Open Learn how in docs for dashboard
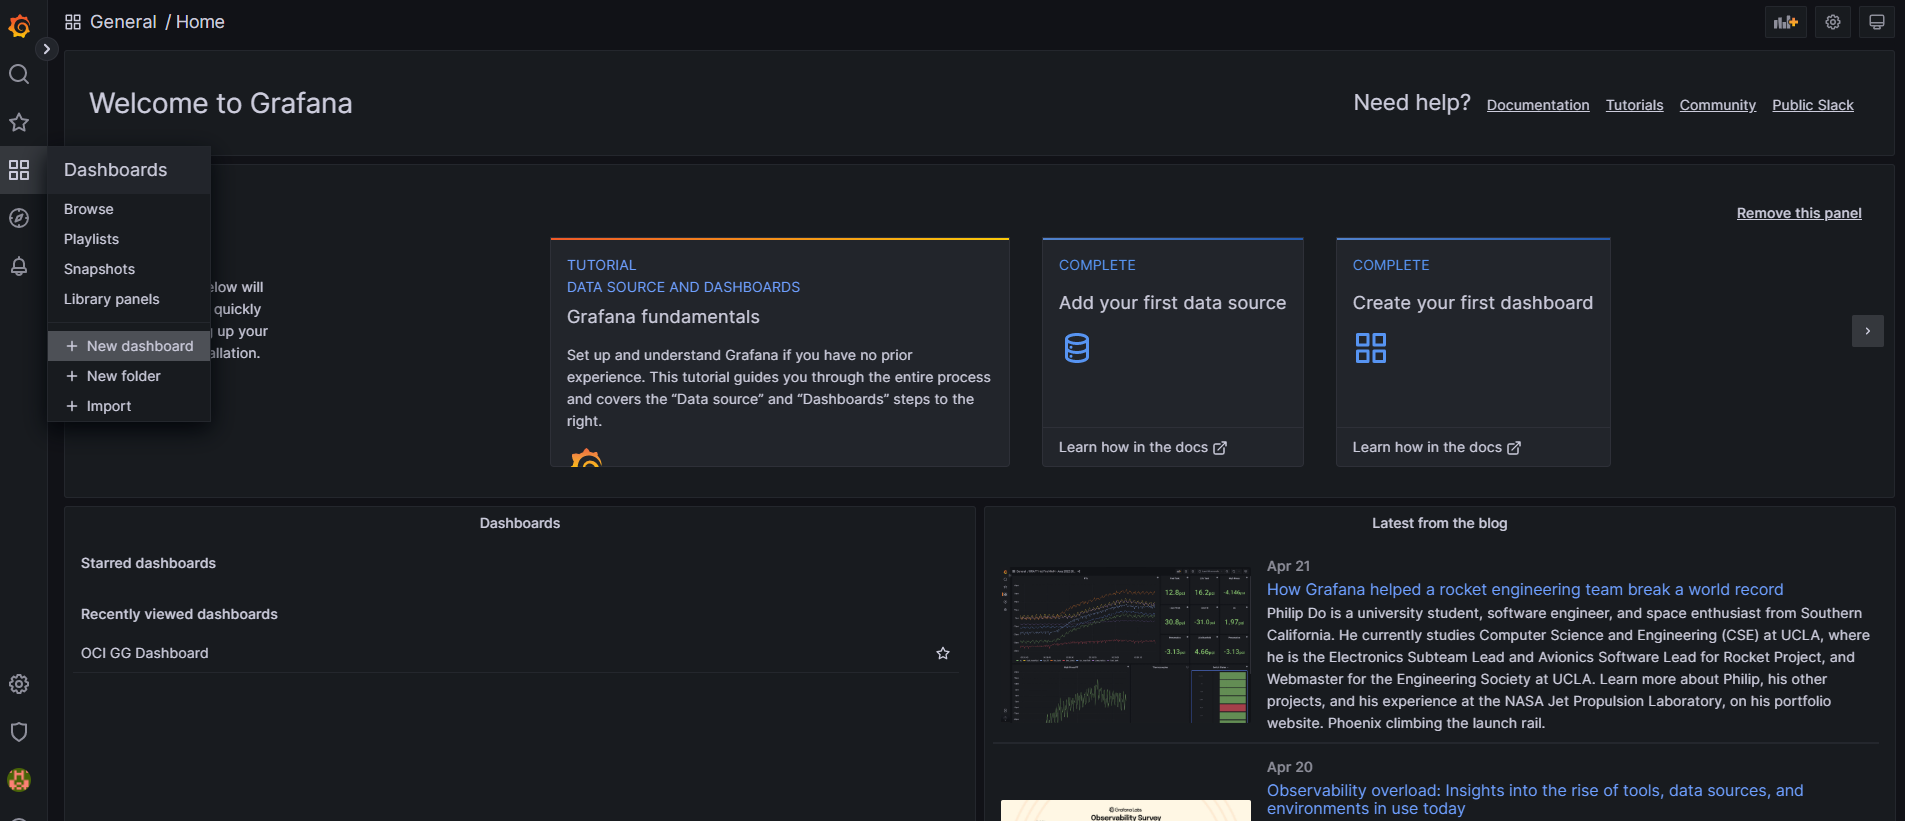 (x=1437, y=447)
